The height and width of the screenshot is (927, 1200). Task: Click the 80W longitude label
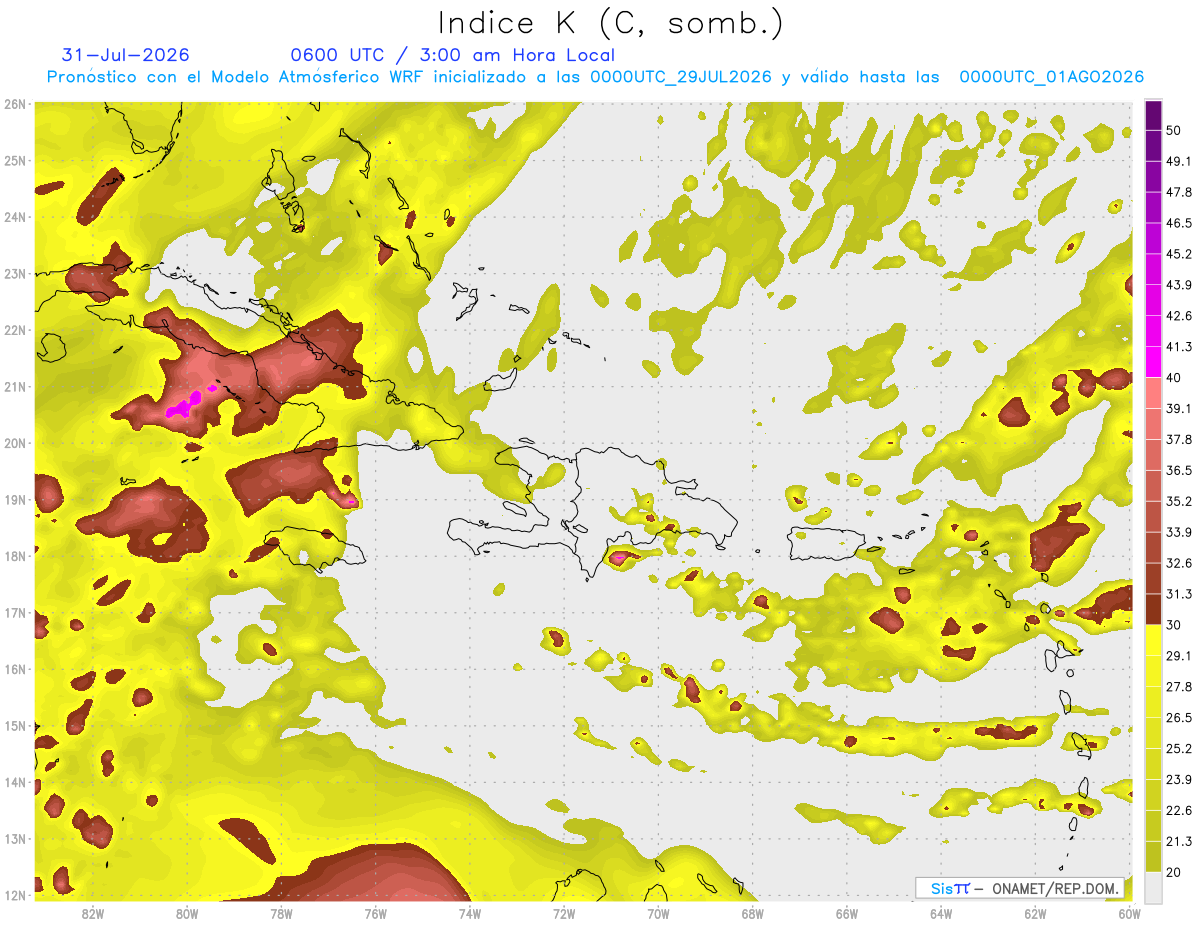tap(187, 913)
